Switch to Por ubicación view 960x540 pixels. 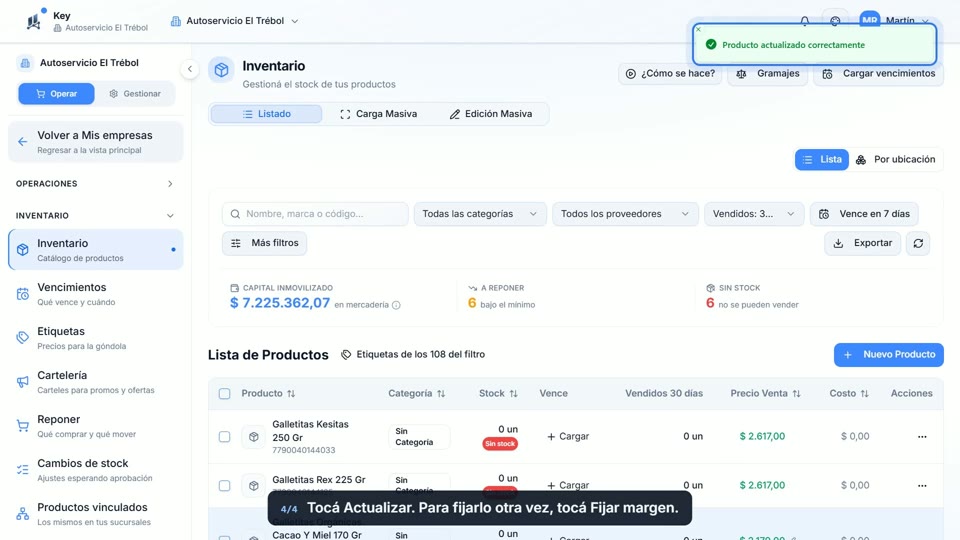[897, 160]
